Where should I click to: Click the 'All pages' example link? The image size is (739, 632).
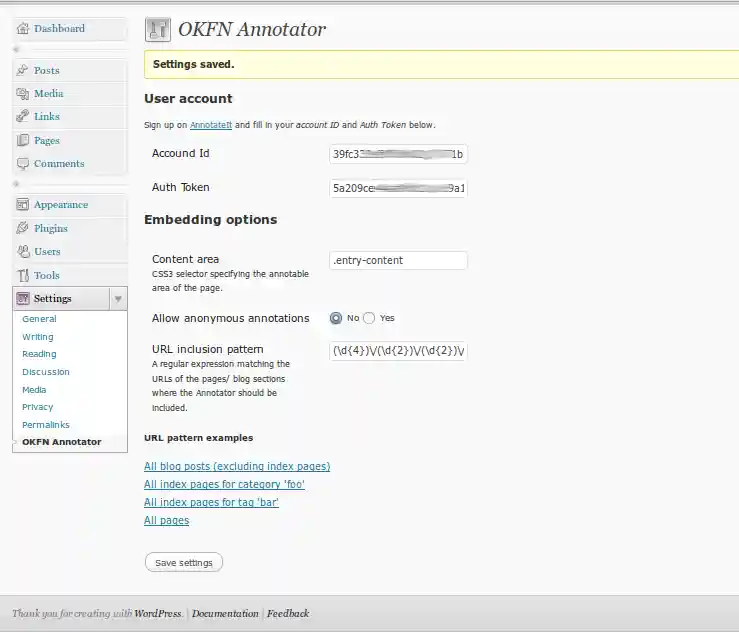pyautogui.click(x=166, y=520)
